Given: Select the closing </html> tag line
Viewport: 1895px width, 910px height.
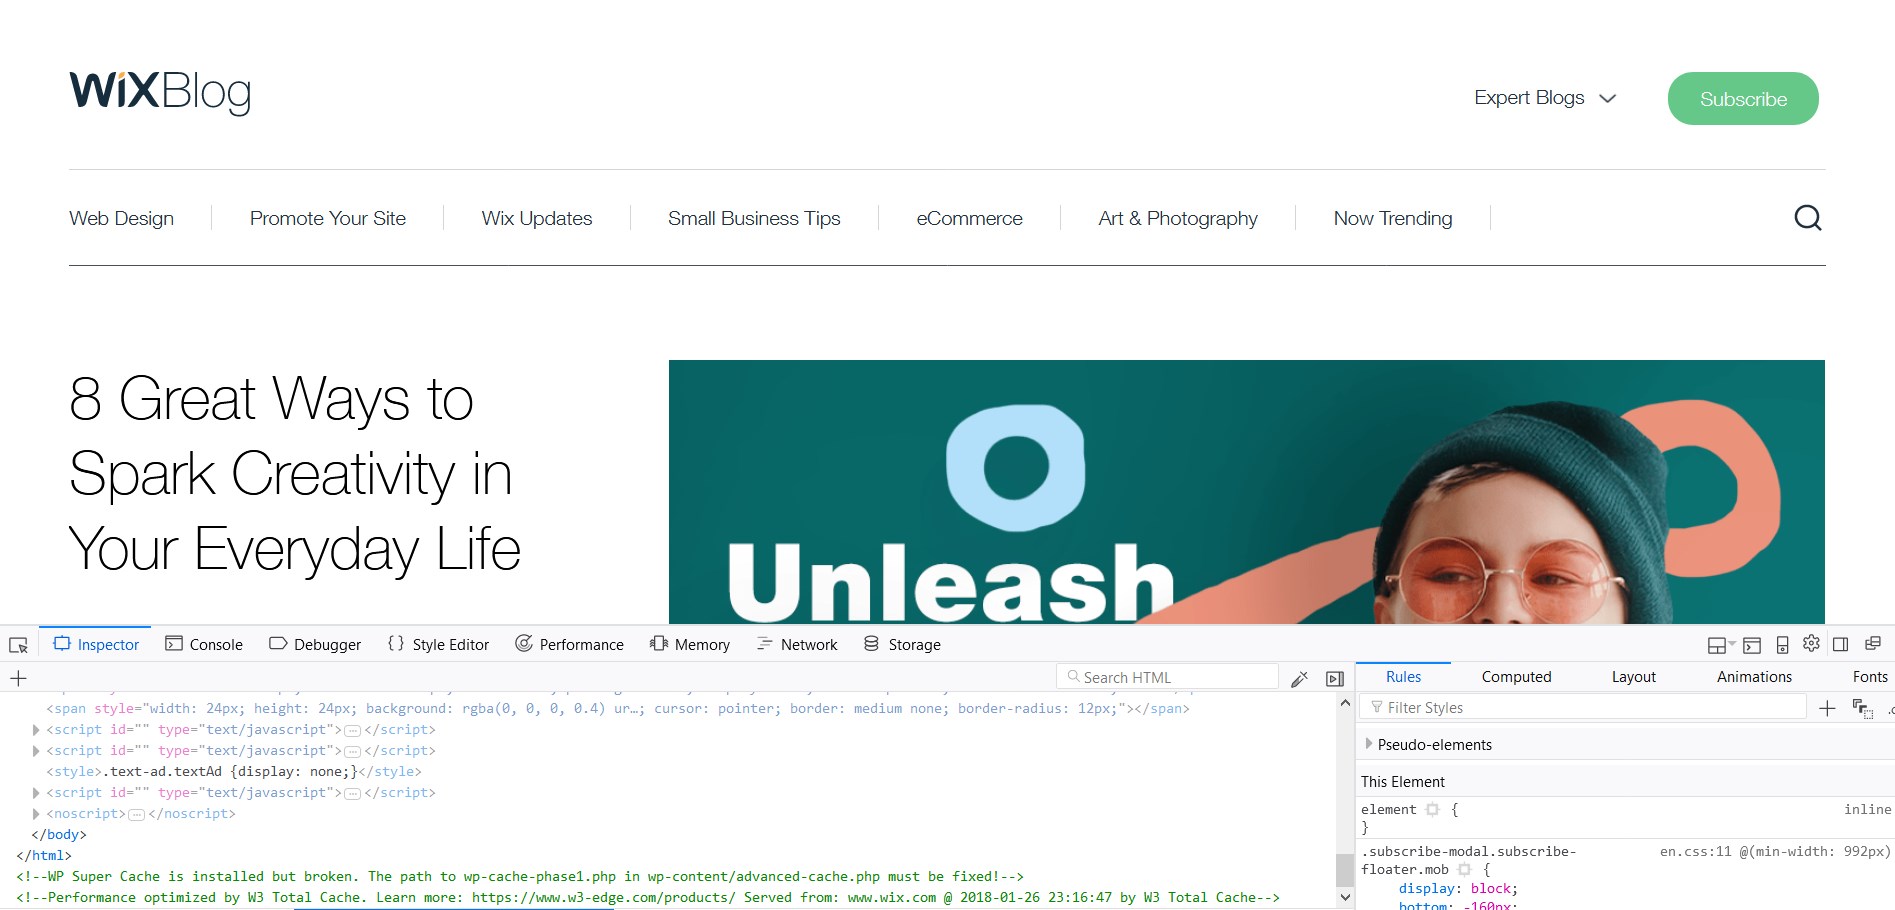Looking at the screenshot, I should point(44,856).
